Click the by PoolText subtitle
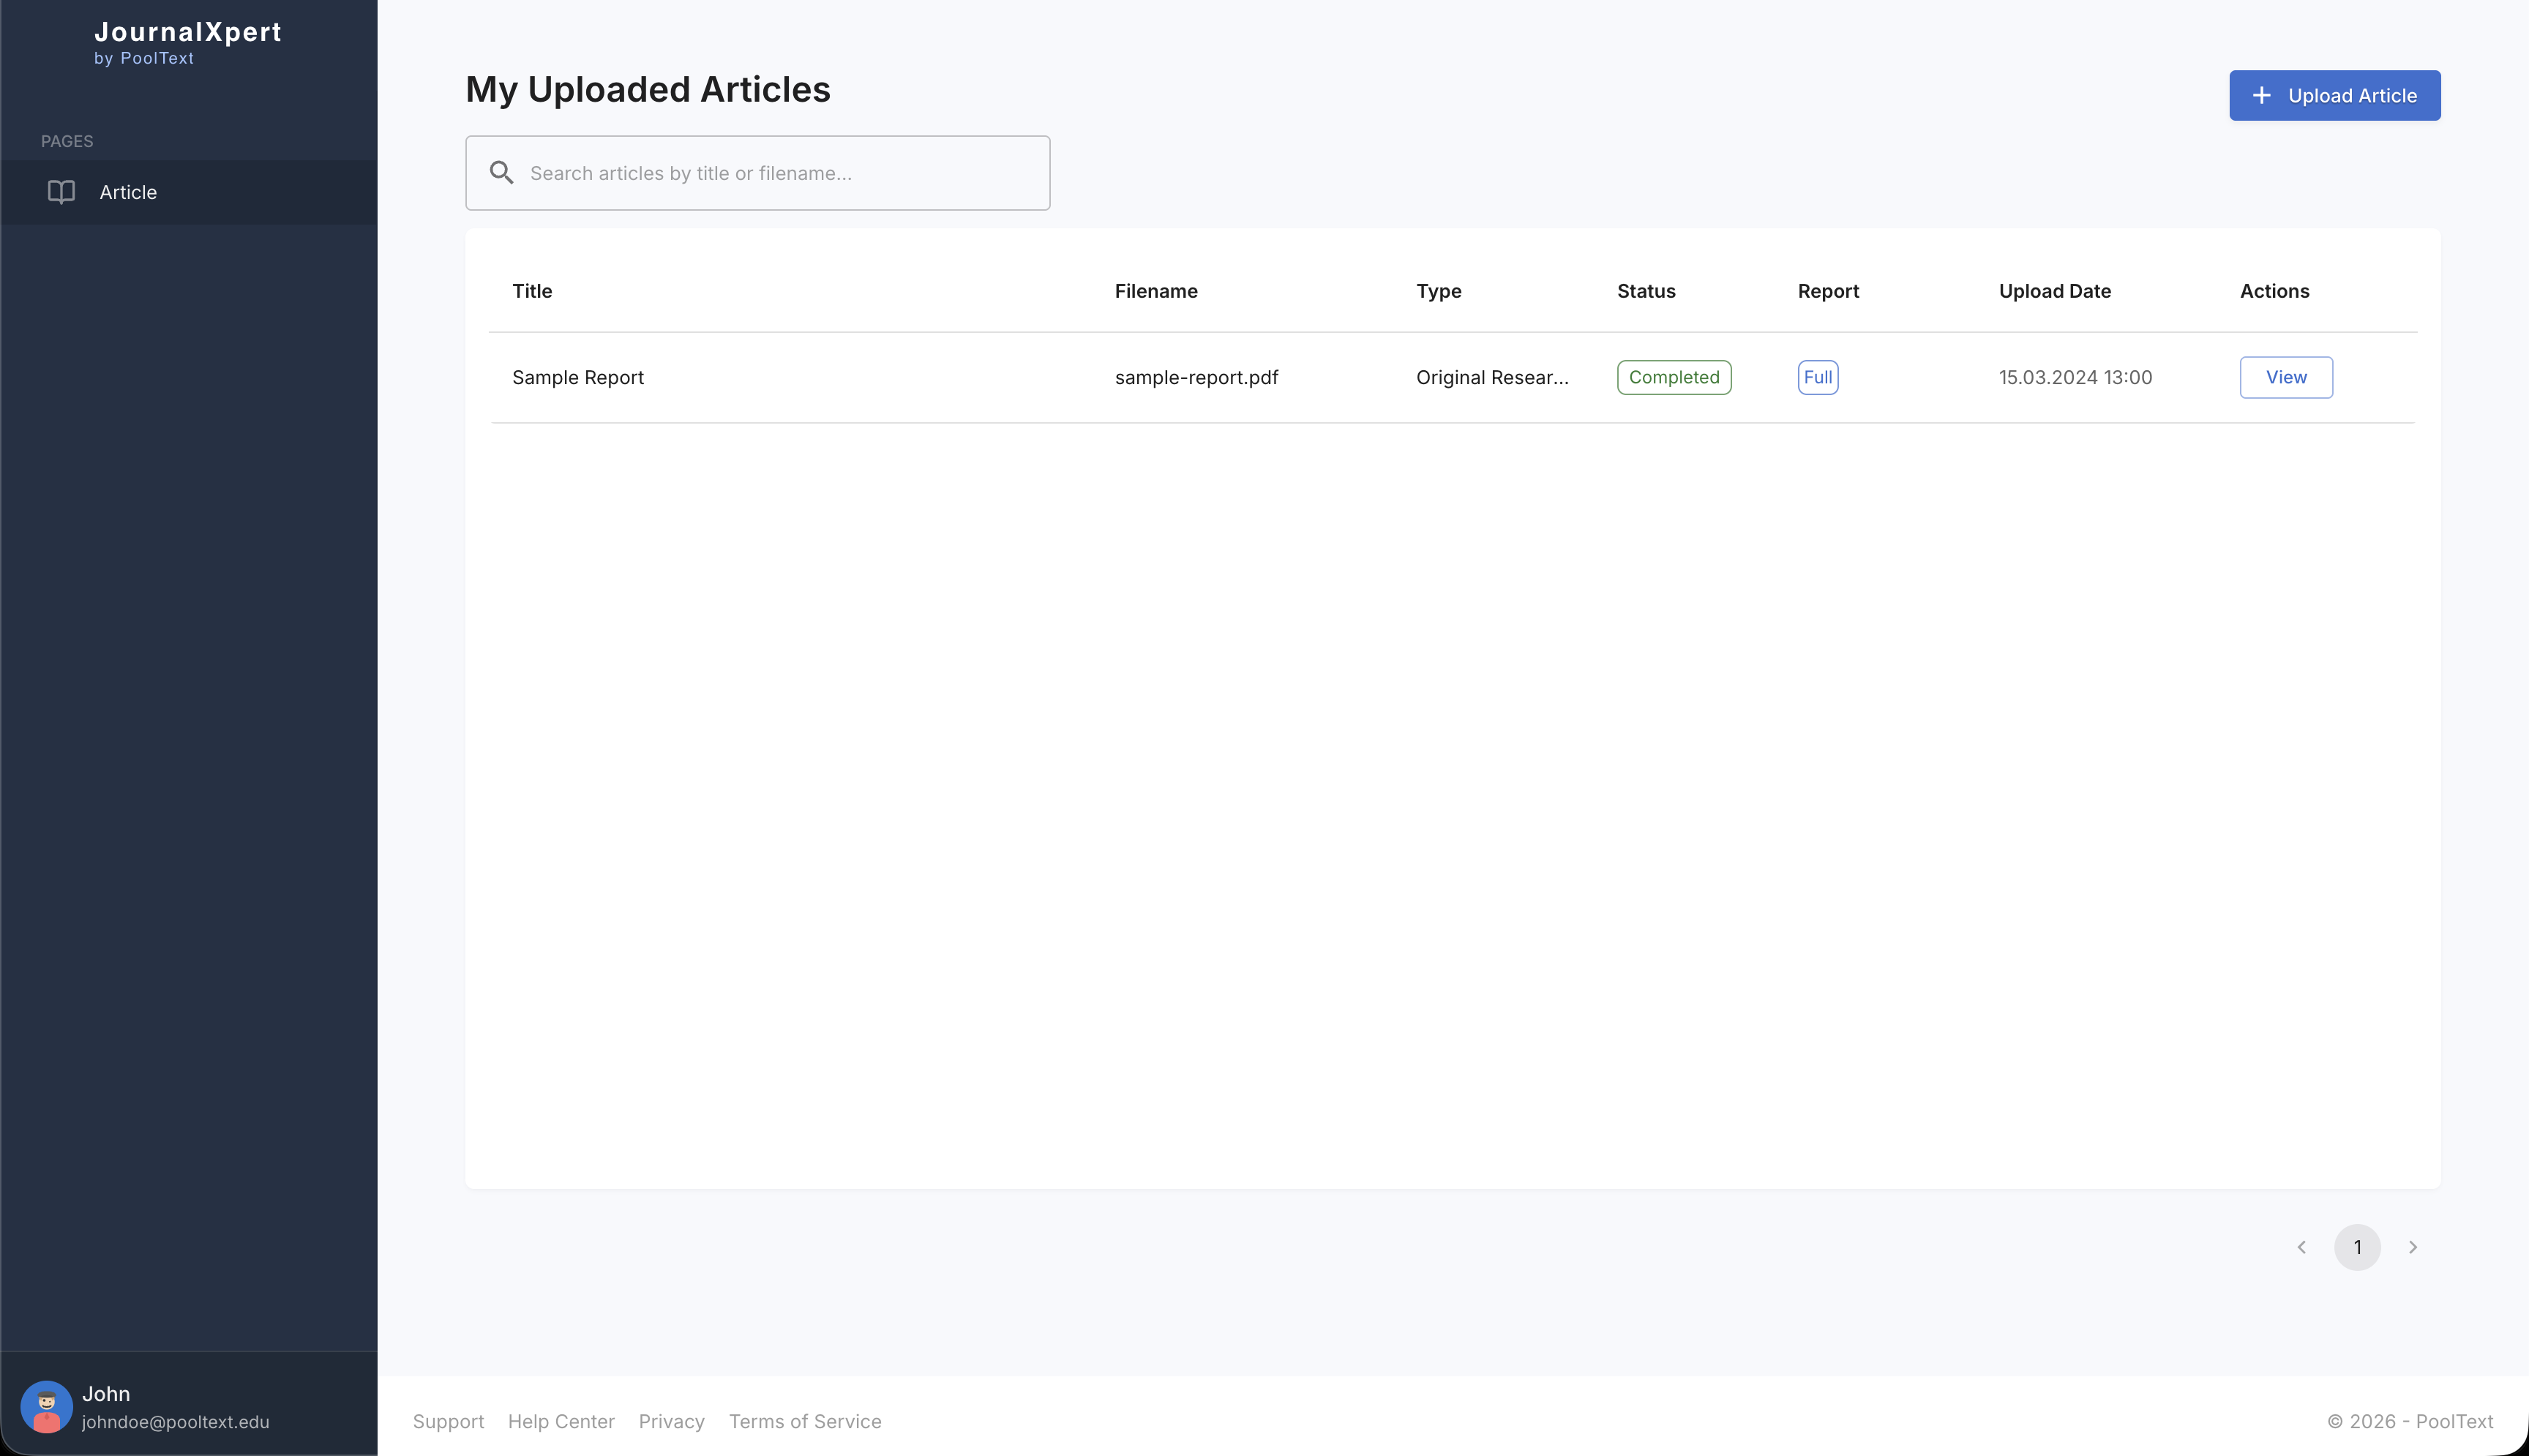This screenshot has height=1456, width=2529. pos(144,58)
